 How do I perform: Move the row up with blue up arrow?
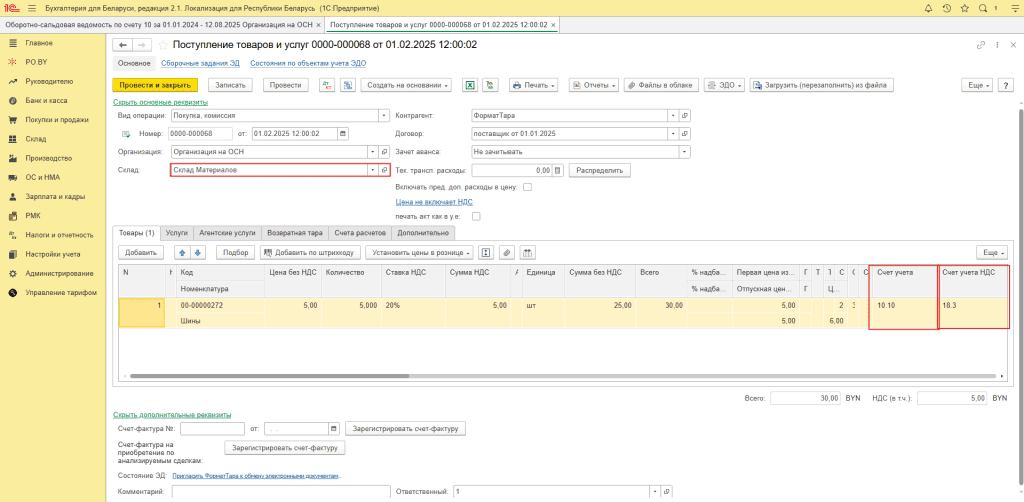coord(182,253)
